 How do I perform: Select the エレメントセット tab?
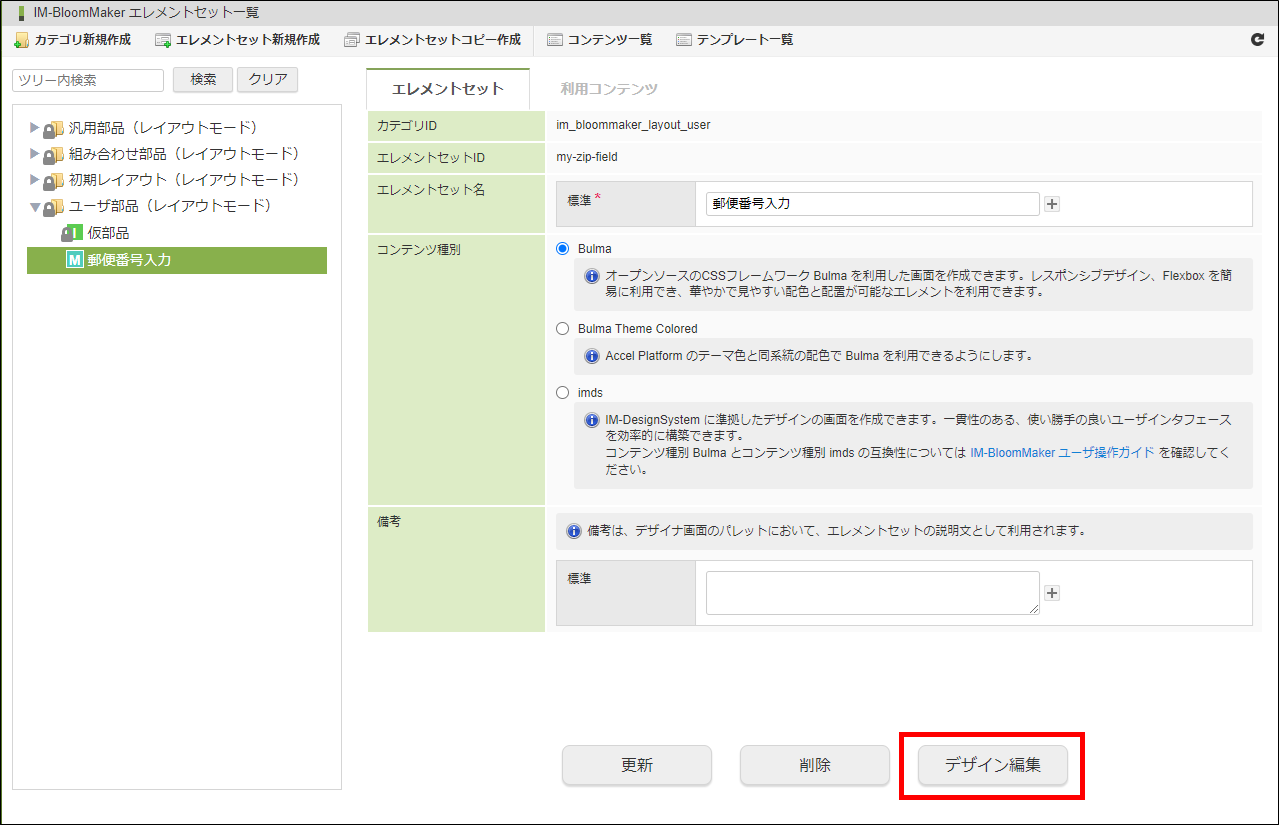pos(447,89)
